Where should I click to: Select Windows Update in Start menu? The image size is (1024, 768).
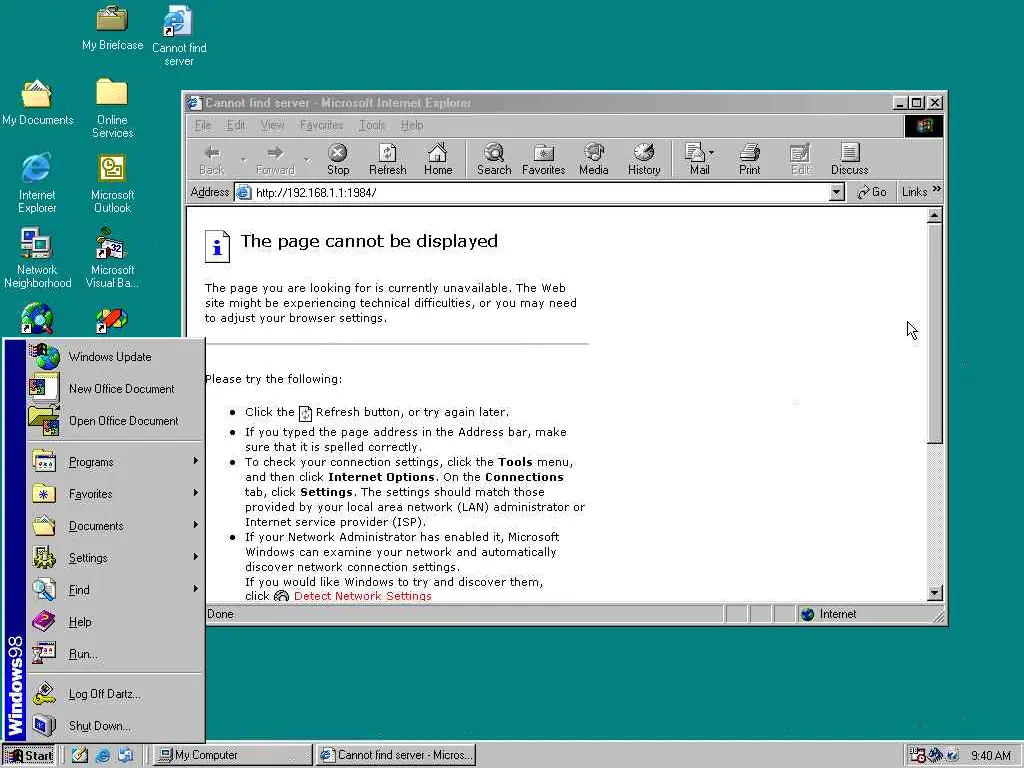tap(115, 357)
